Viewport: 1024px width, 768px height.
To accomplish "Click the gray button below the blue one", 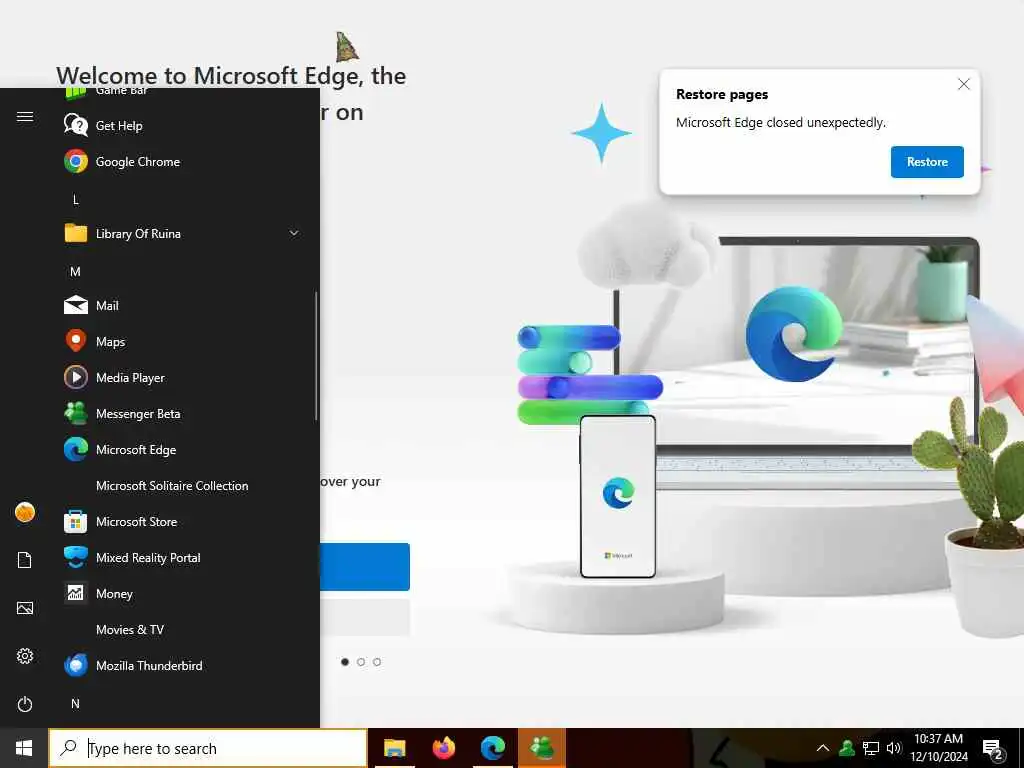I will (x=365, y=617).
